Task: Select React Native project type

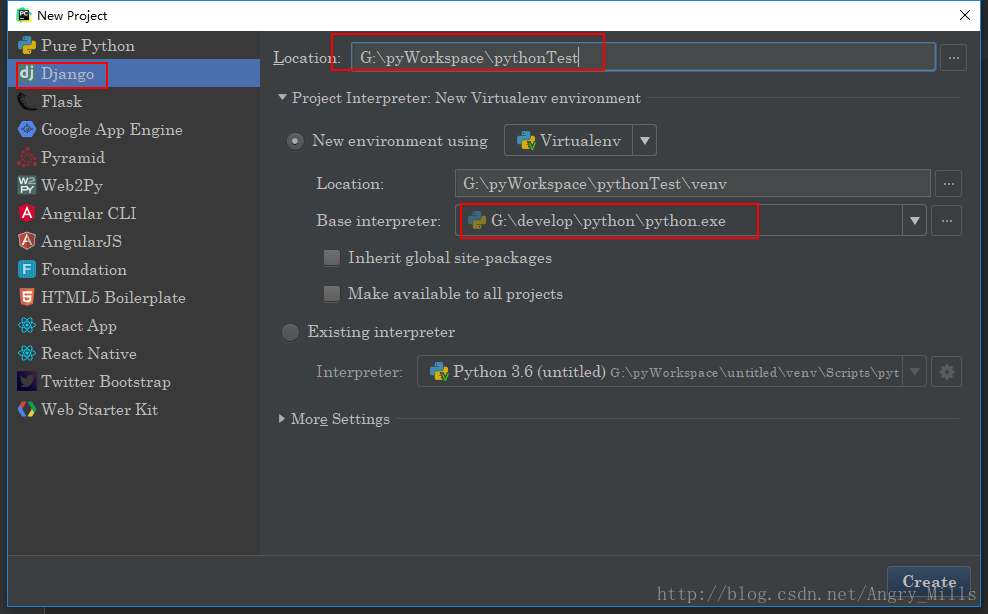Action: point(134,353)
